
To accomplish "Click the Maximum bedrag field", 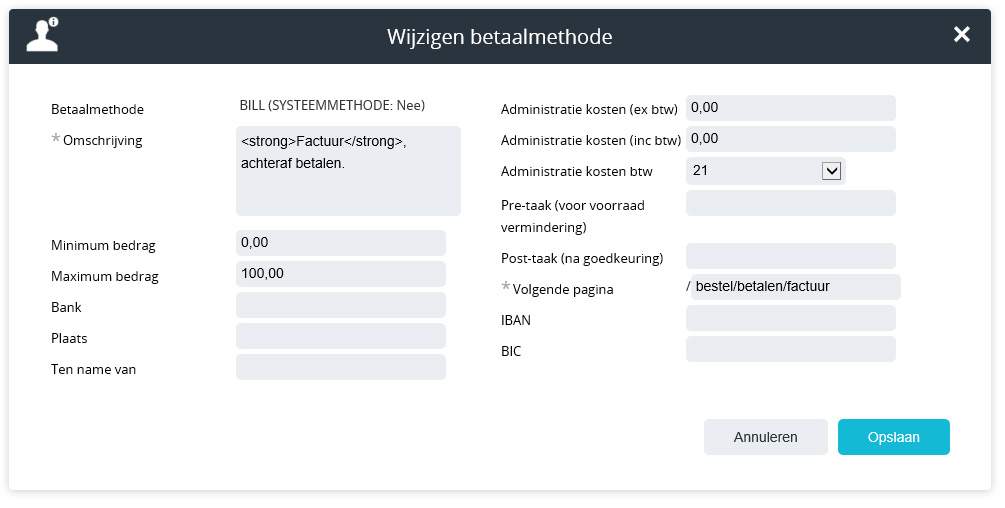I will [340, 274].
